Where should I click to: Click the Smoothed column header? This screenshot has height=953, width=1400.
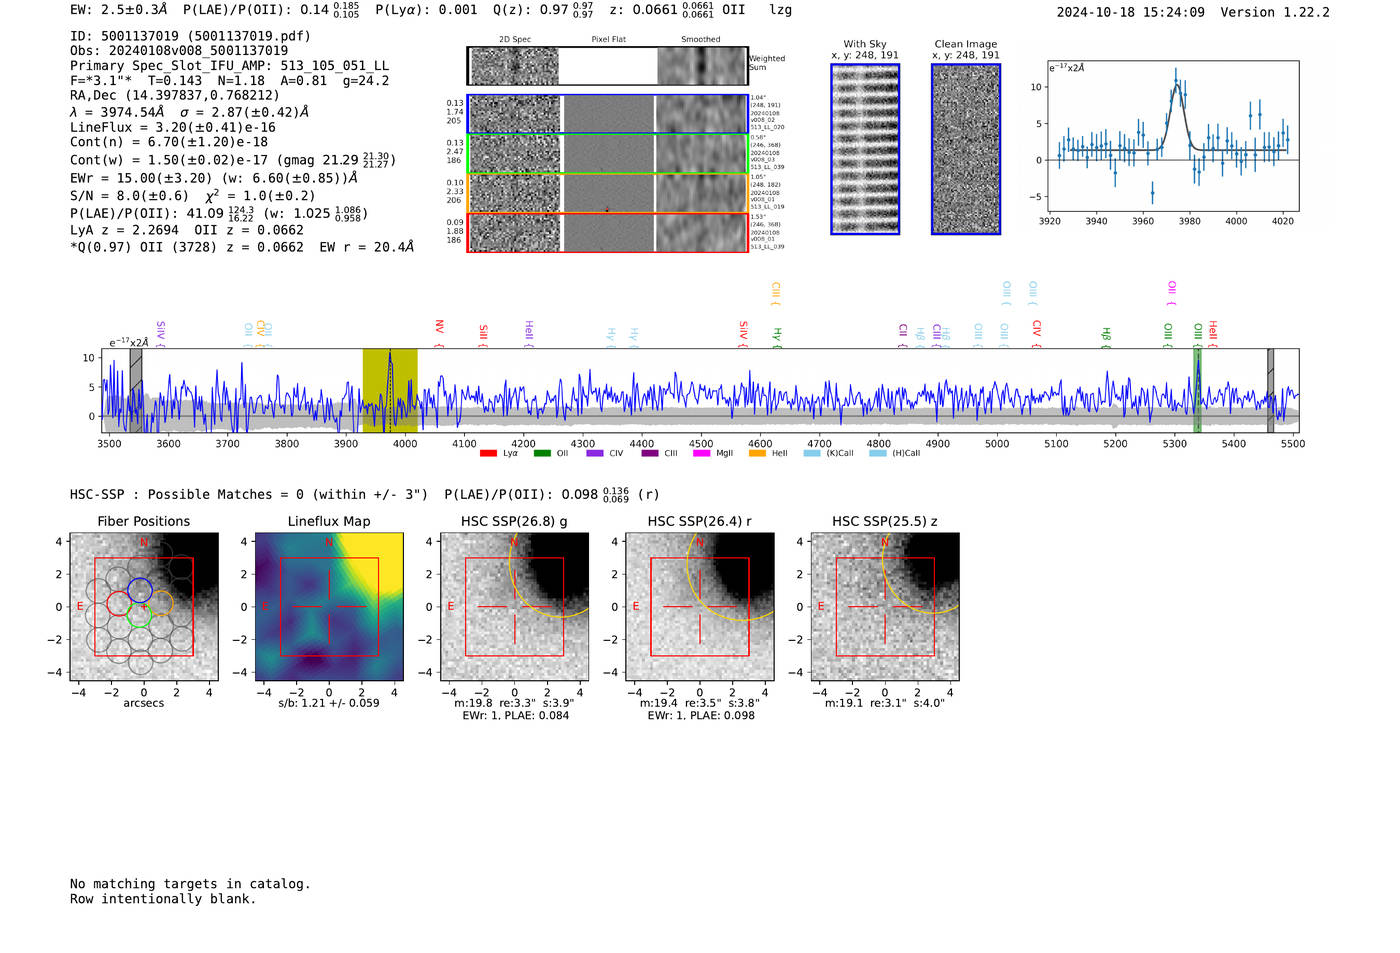tap(701, 39)
